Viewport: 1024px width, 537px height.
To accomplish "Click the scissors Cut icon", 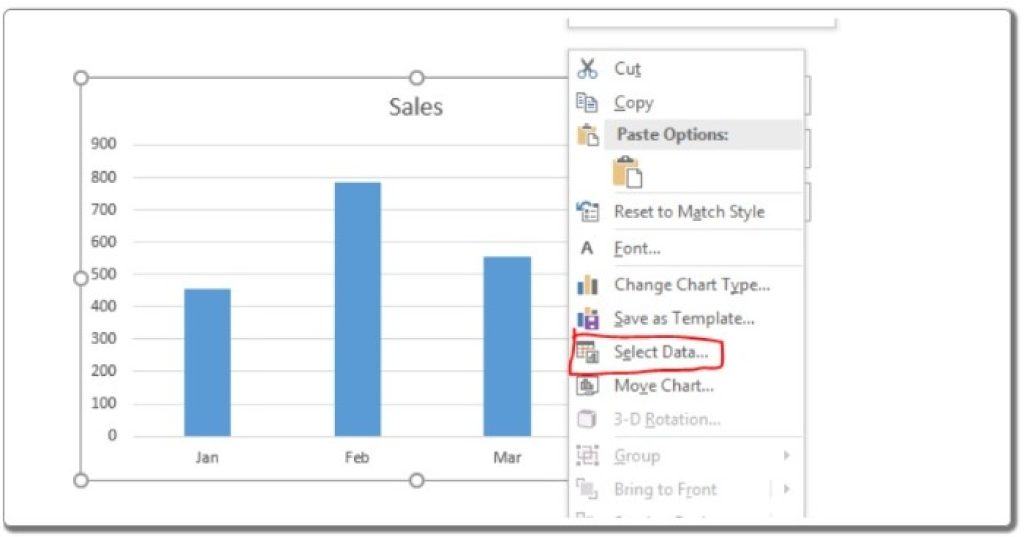I will [587, 69].
